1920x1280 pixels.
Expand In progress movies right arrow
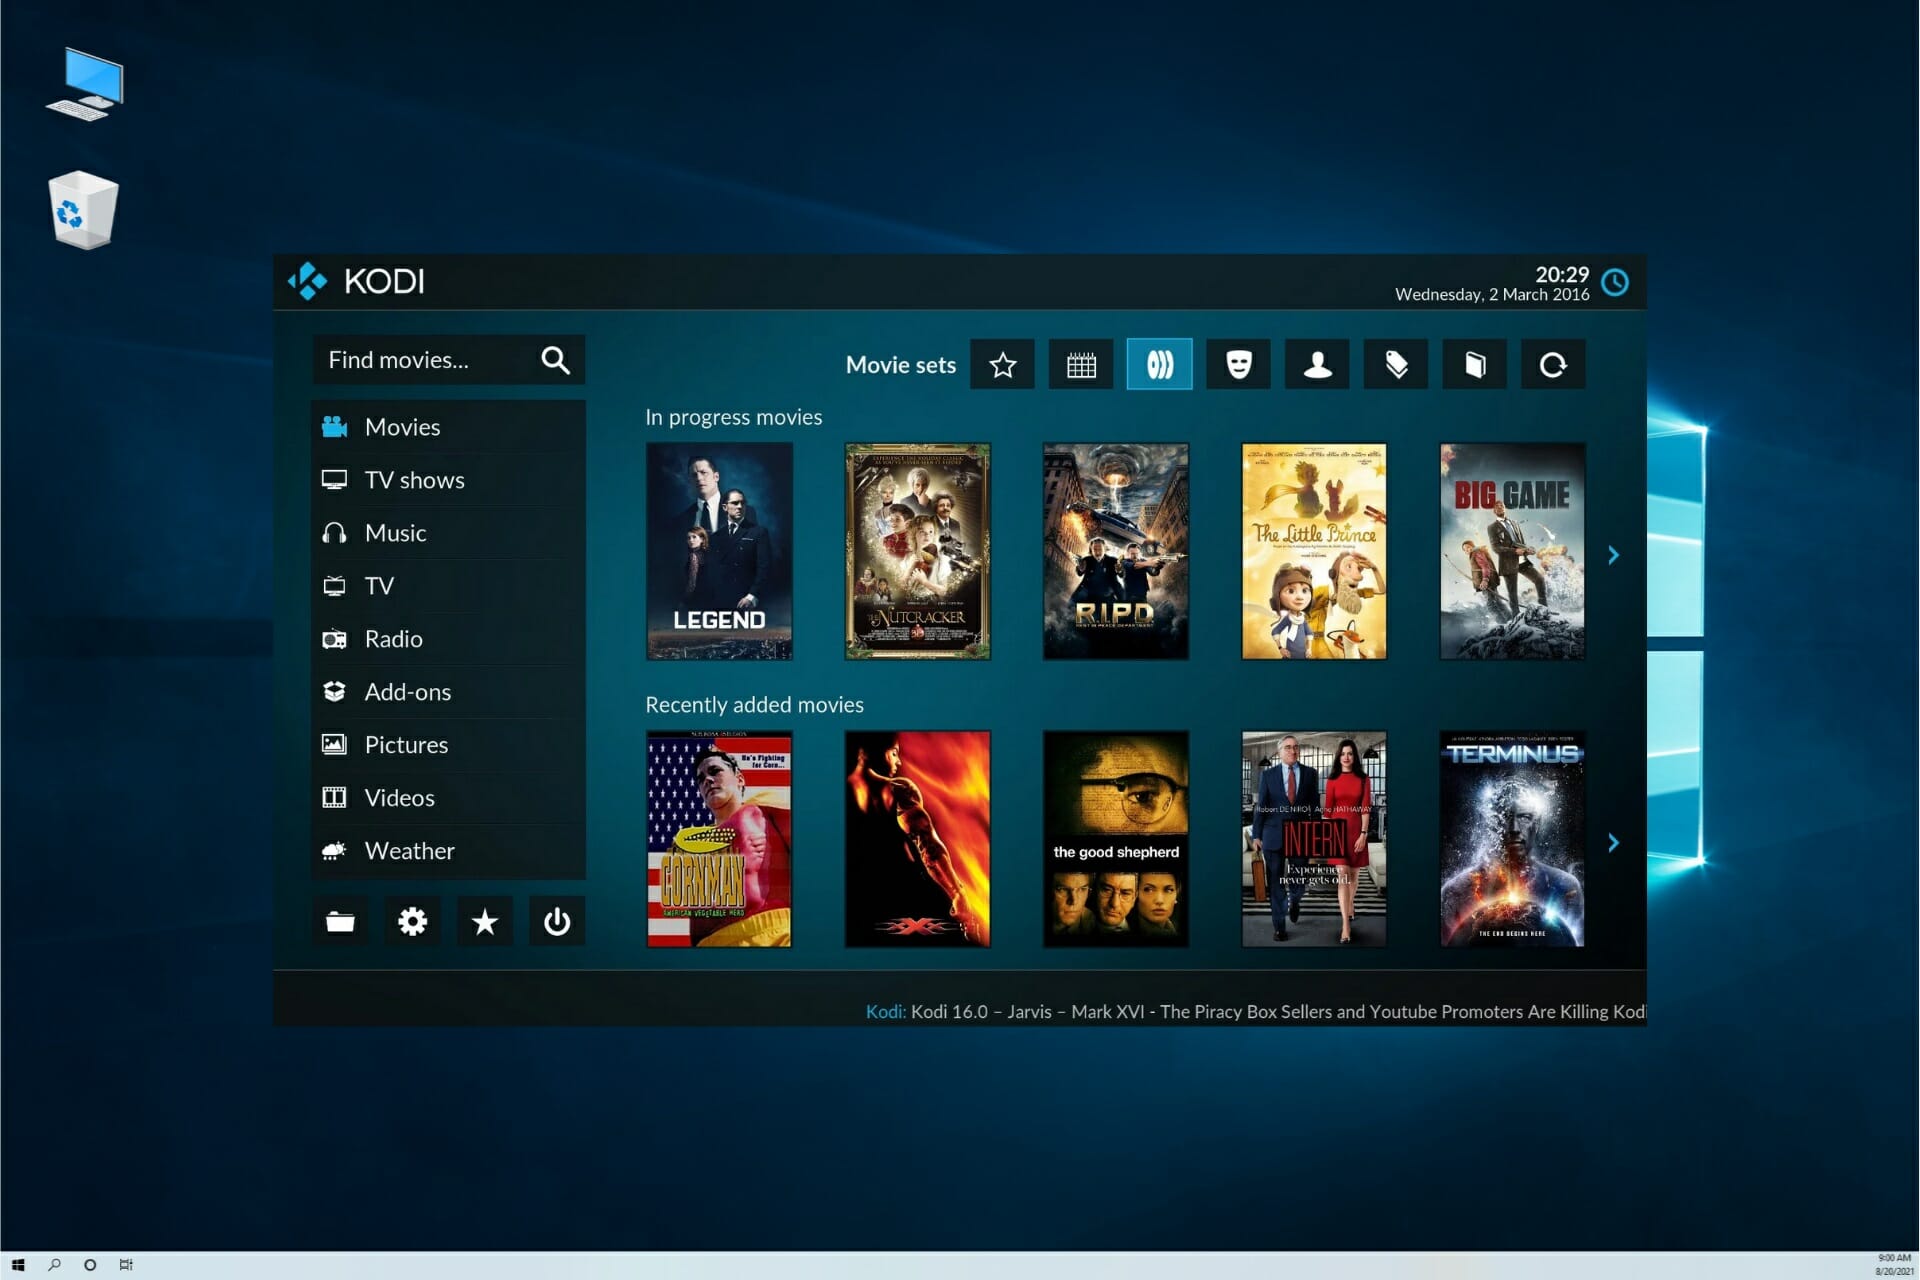pos(1611,554)
